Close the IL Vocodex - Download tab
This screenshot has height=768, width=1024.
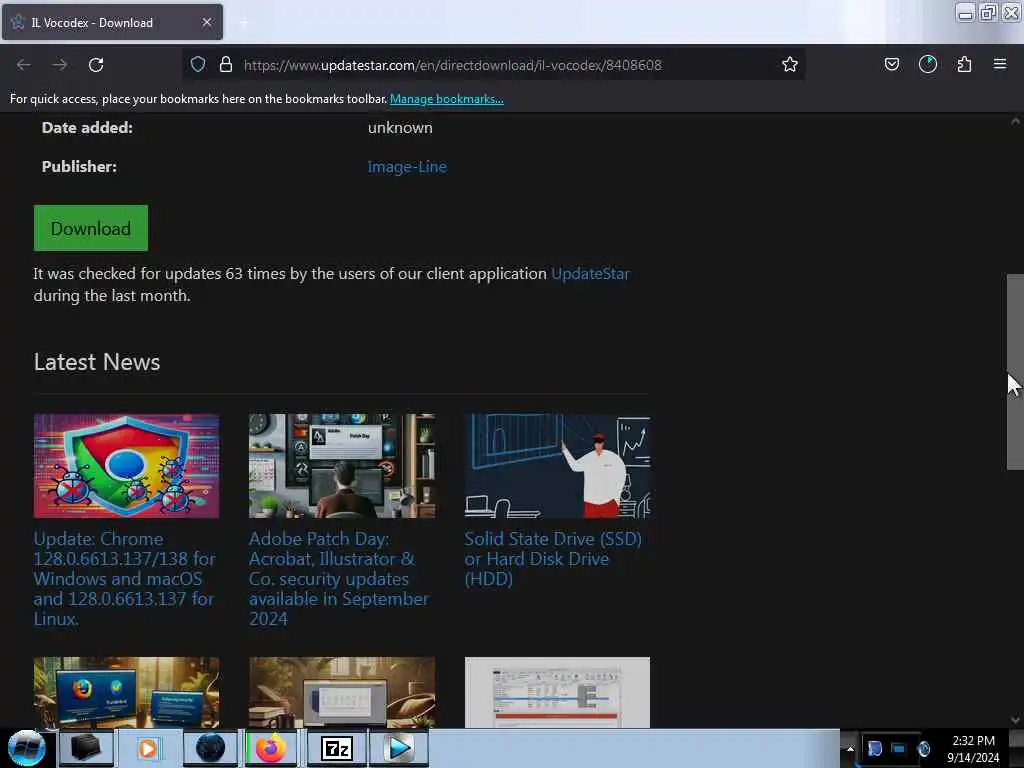[206, 22]
